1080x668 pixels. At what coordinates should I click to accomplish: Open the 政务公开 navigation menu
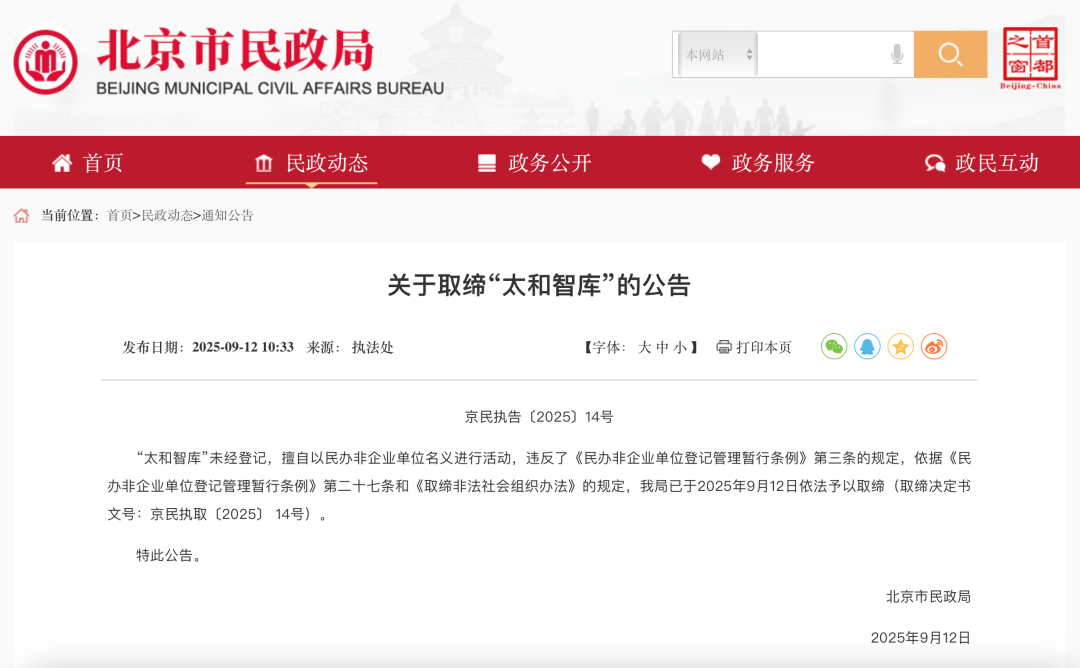pyautogui.click(x=535, y=163)
